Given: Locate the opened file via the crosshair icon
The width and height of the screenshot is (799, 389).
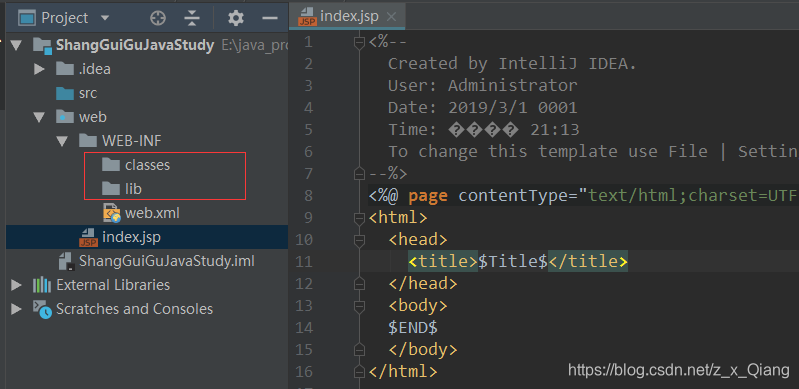Looking at the screenshot, I should point(158,18).
